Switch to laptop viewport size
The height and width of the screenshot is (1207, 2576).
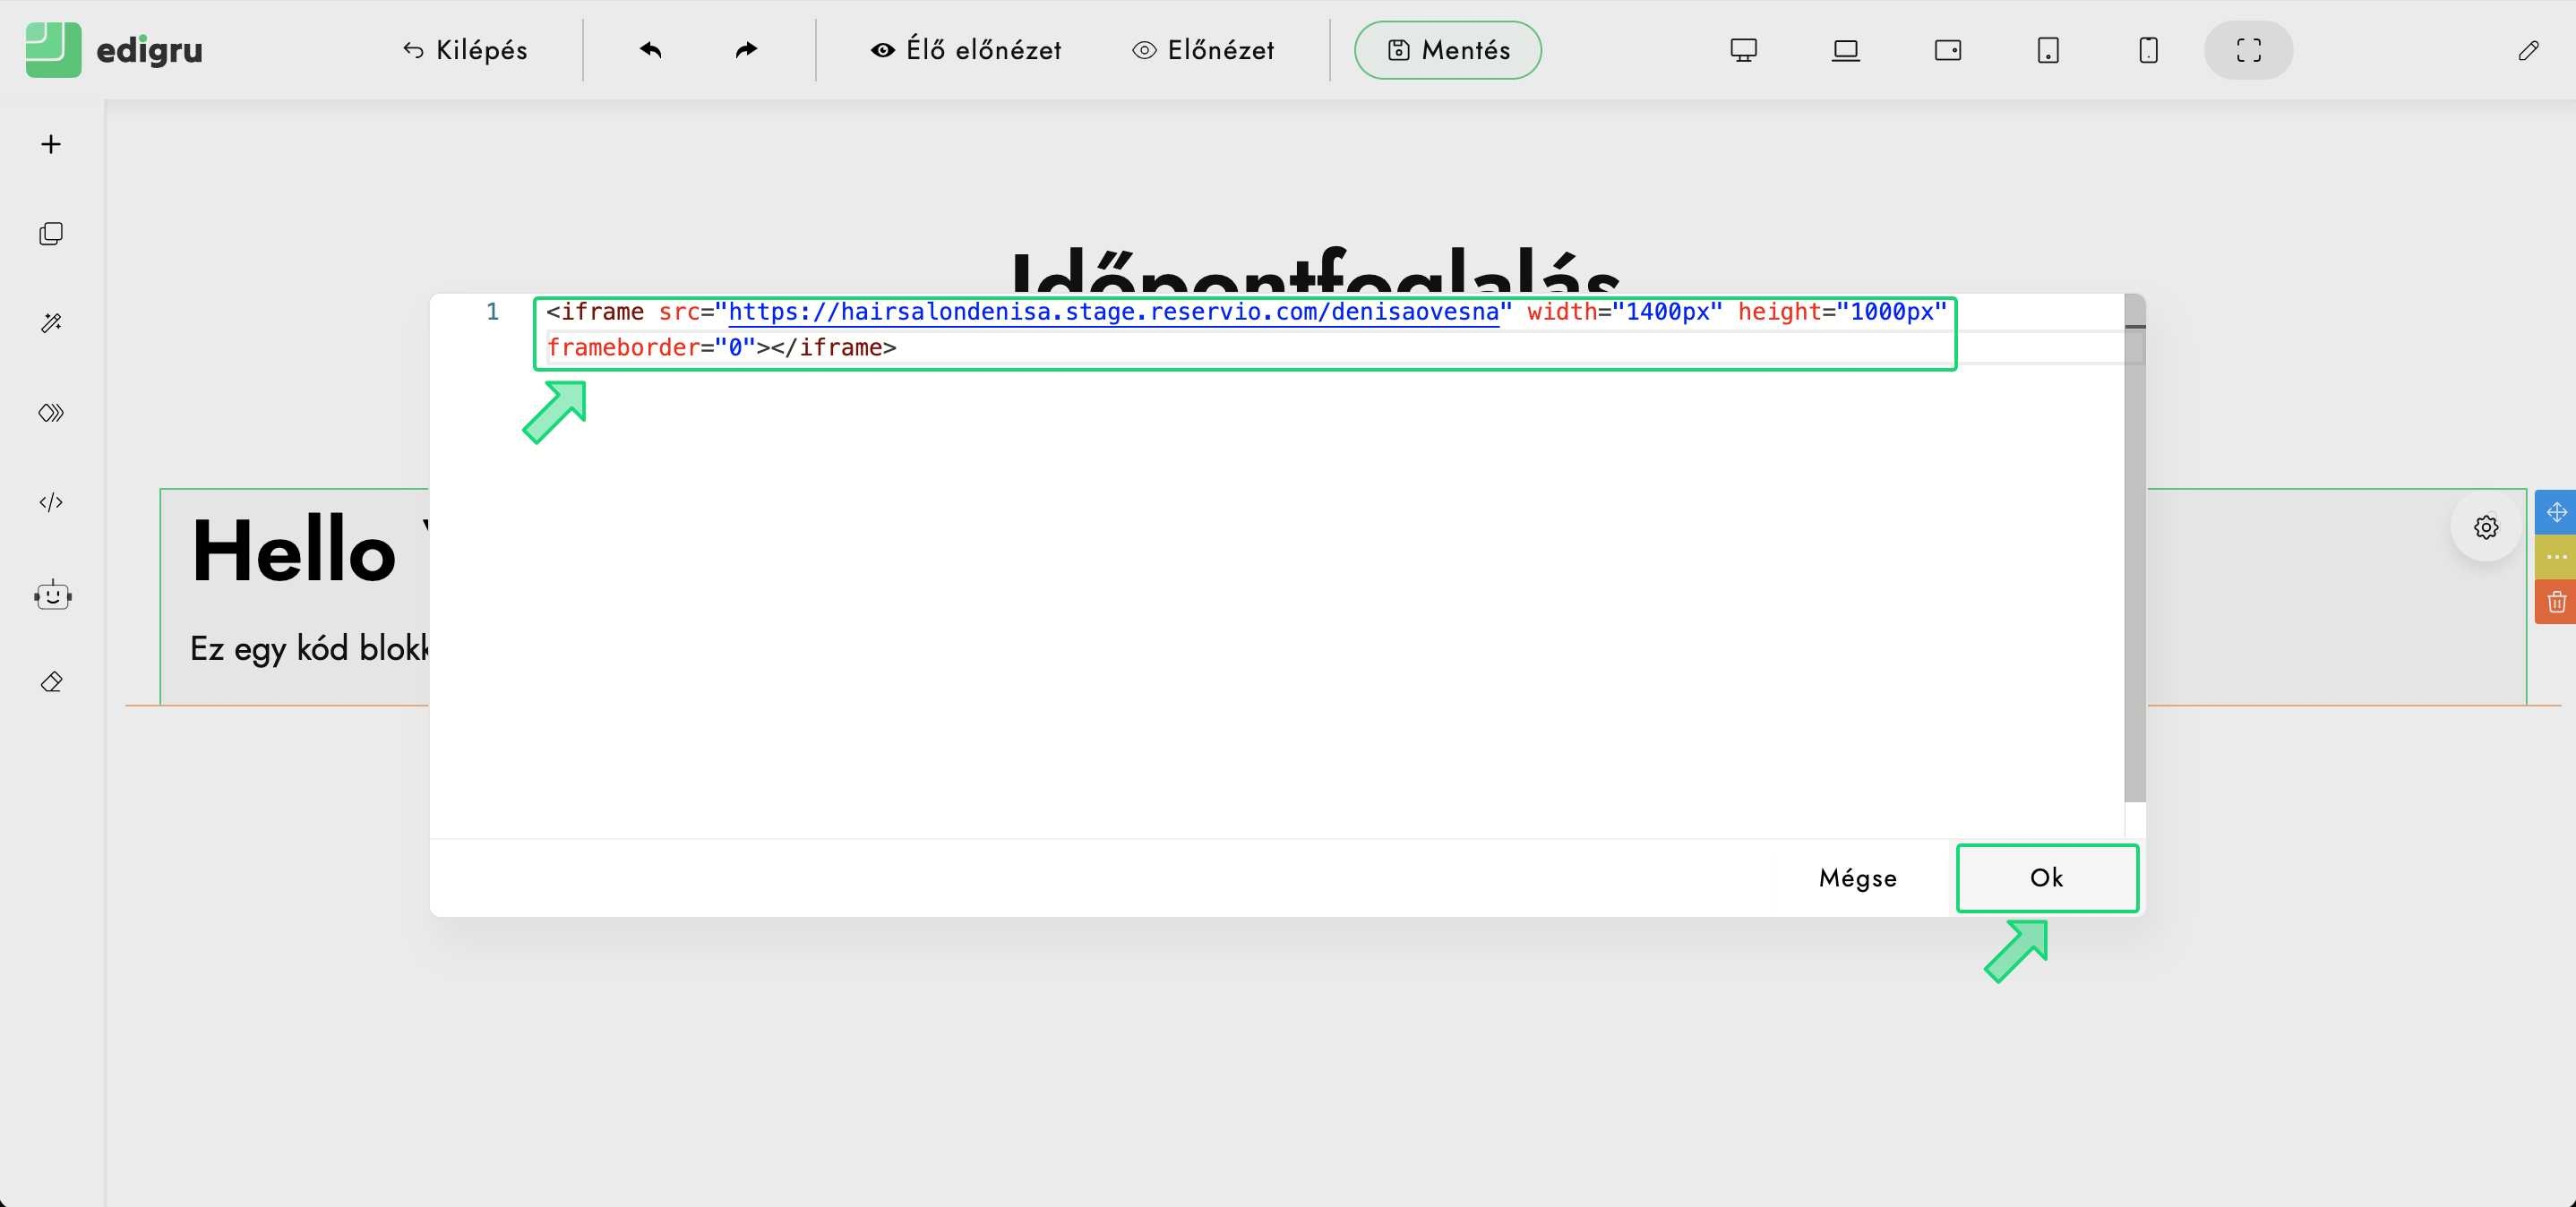1845,50
